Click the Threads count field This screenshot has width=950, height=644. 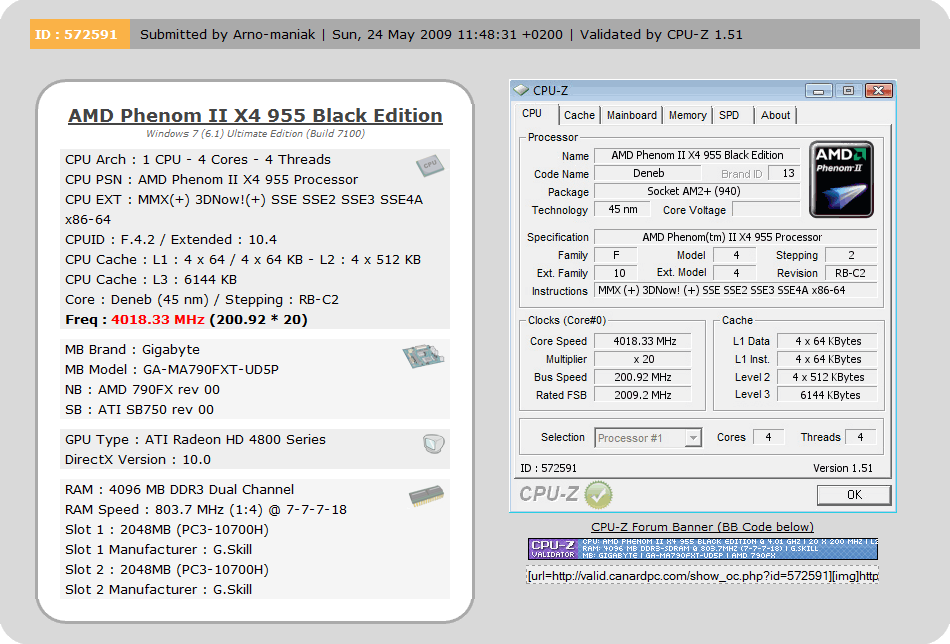860,437
